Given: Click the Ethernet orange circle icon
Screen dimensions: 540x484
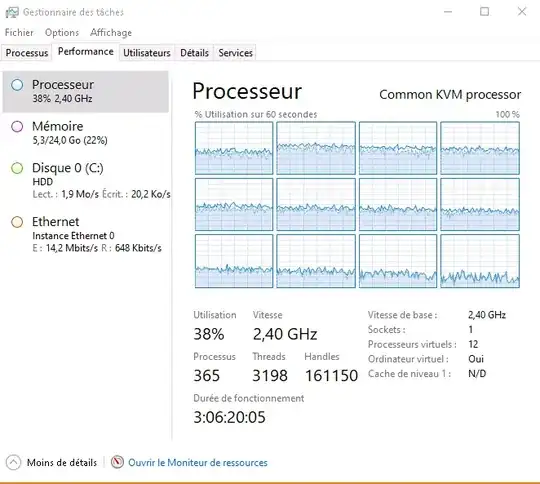Looking at the screenshot, I should (17, 222).
